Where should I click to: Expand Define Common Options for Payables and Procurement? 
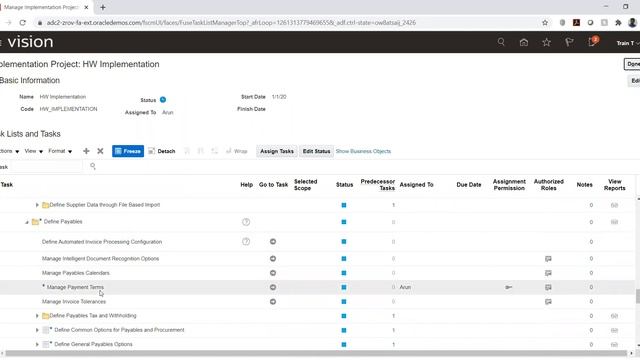click(37, 330)
